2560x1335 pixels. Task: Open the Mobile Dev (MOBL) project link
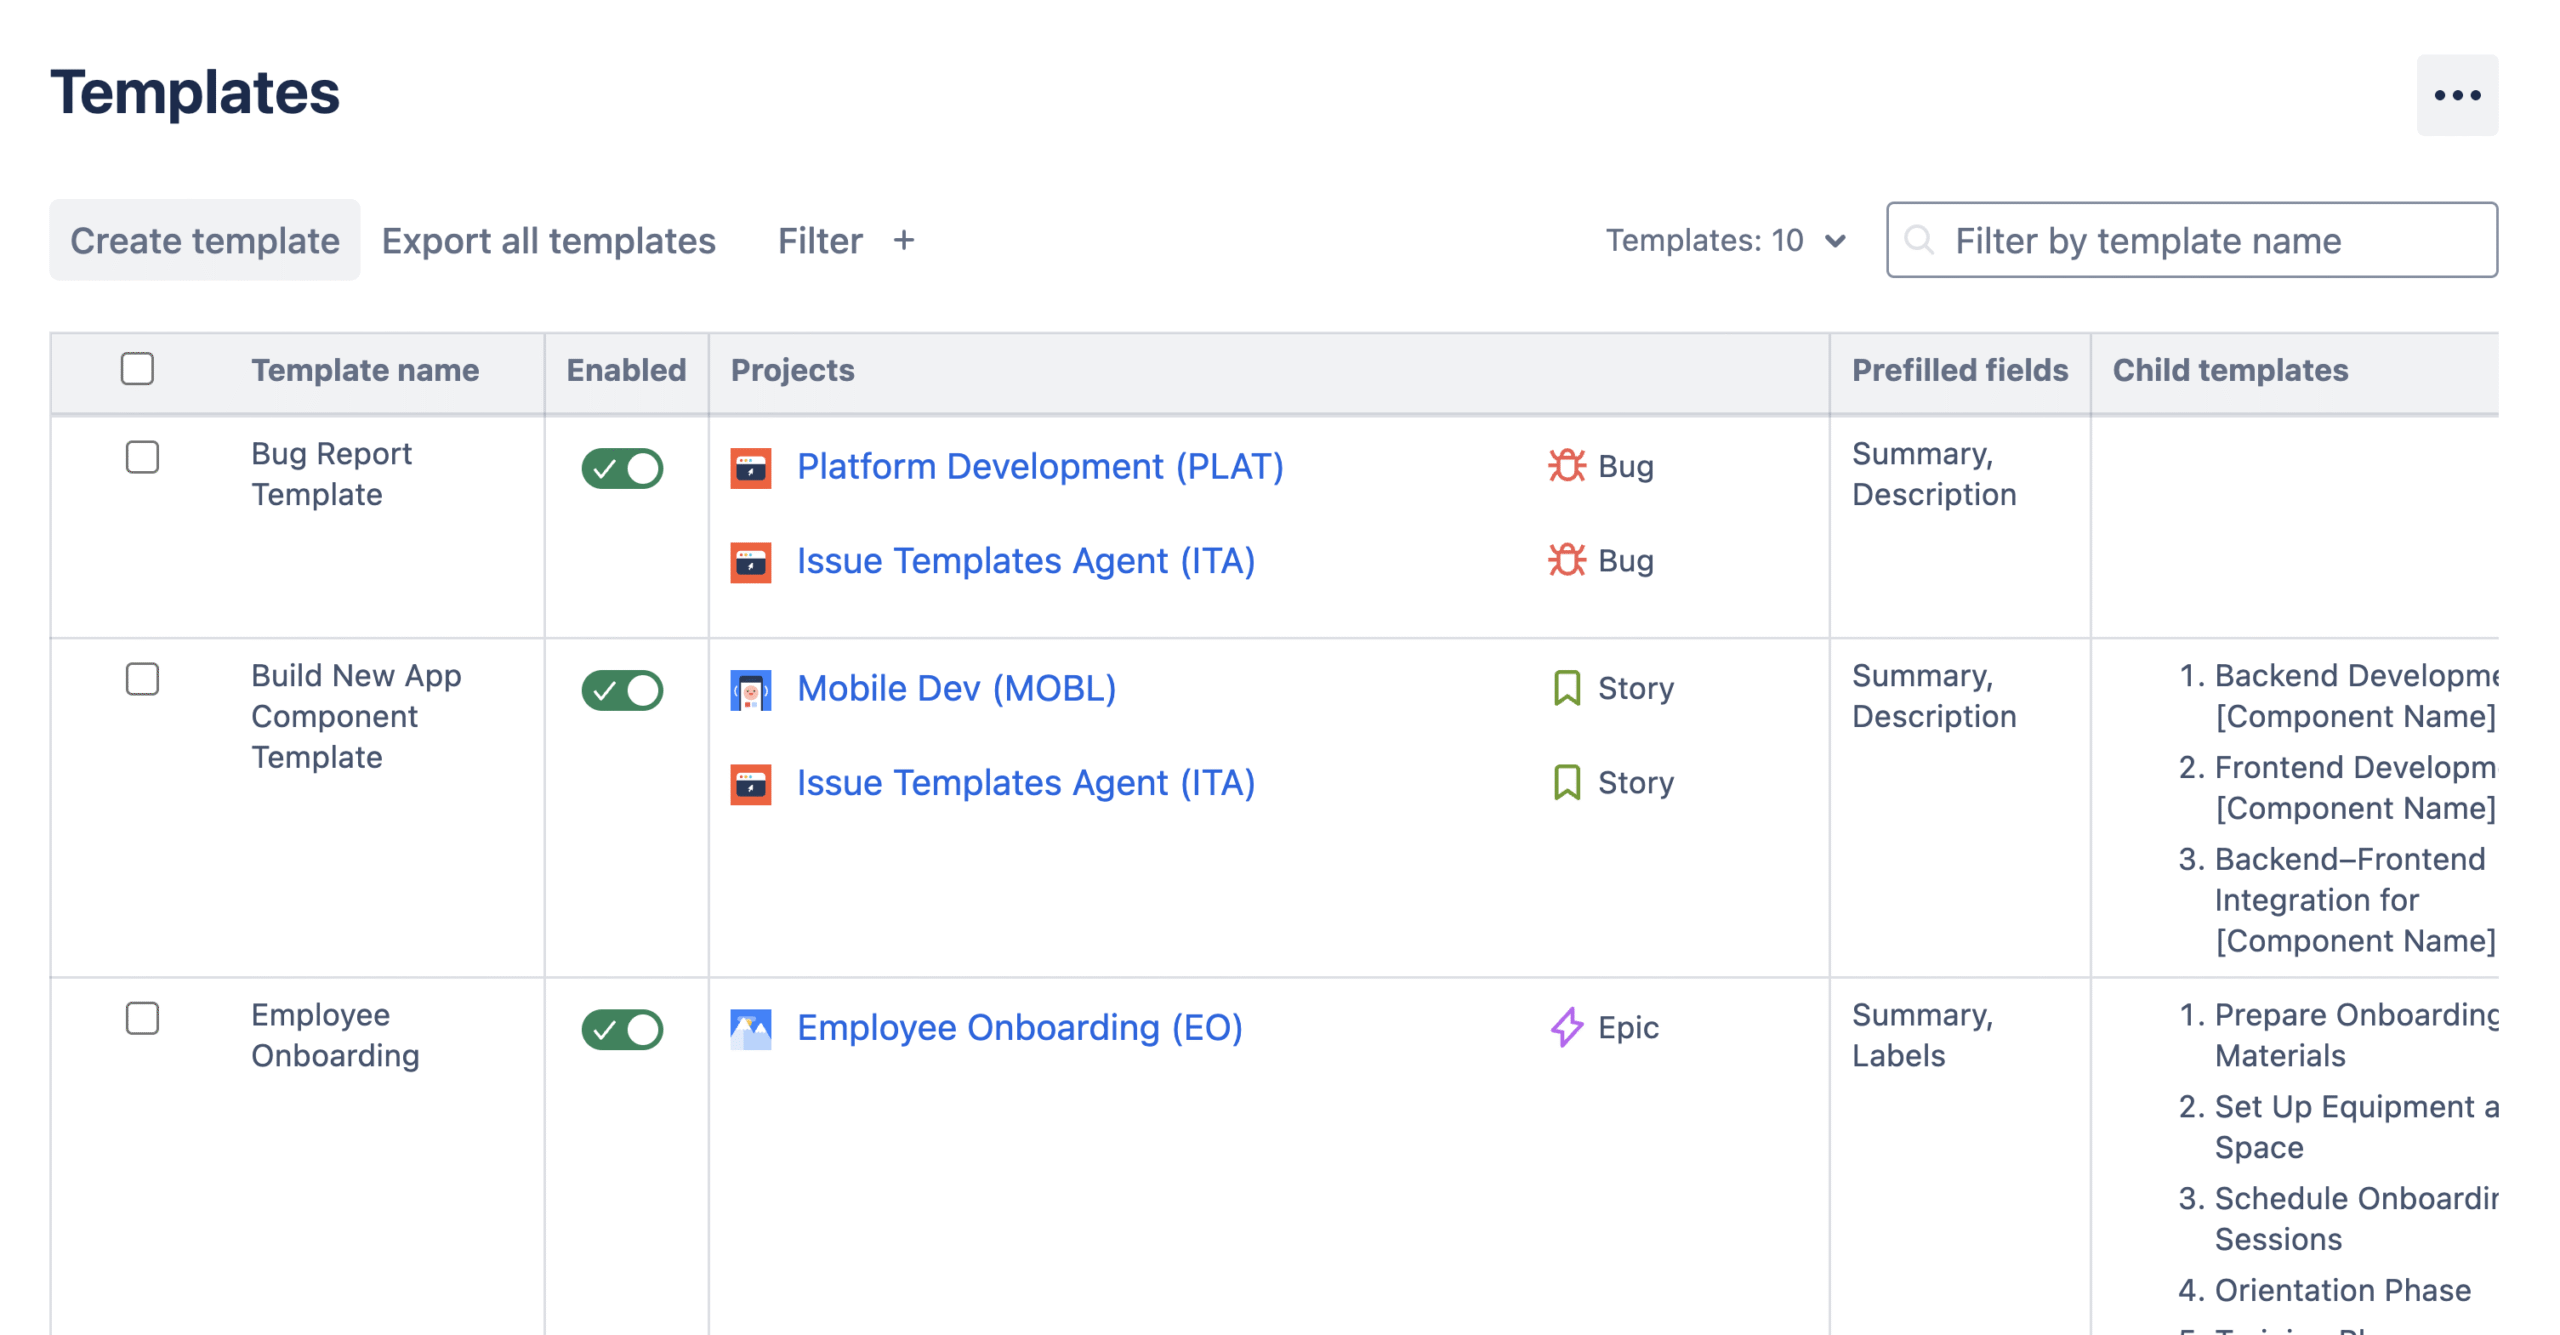tap(956, 688)
